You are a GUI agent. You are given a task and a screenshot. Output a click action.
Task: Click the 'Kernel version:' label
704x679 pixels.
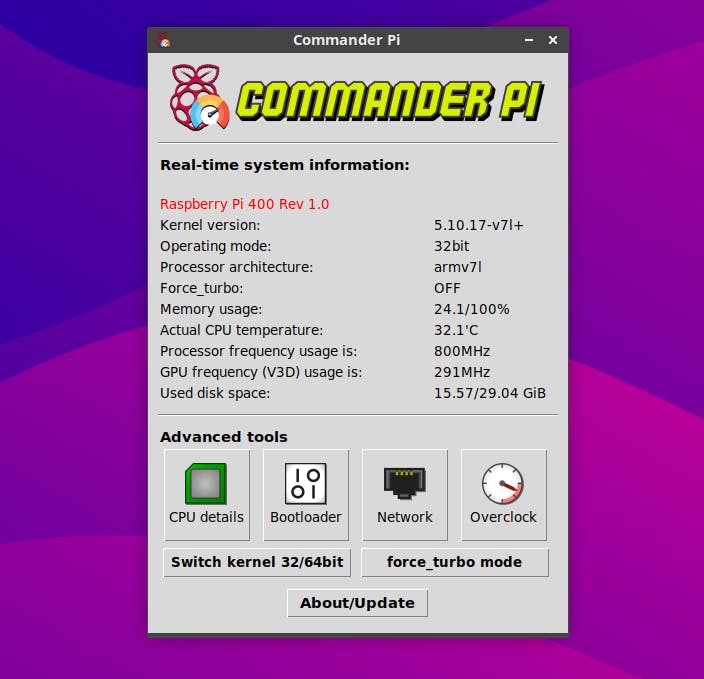[210, 225]
